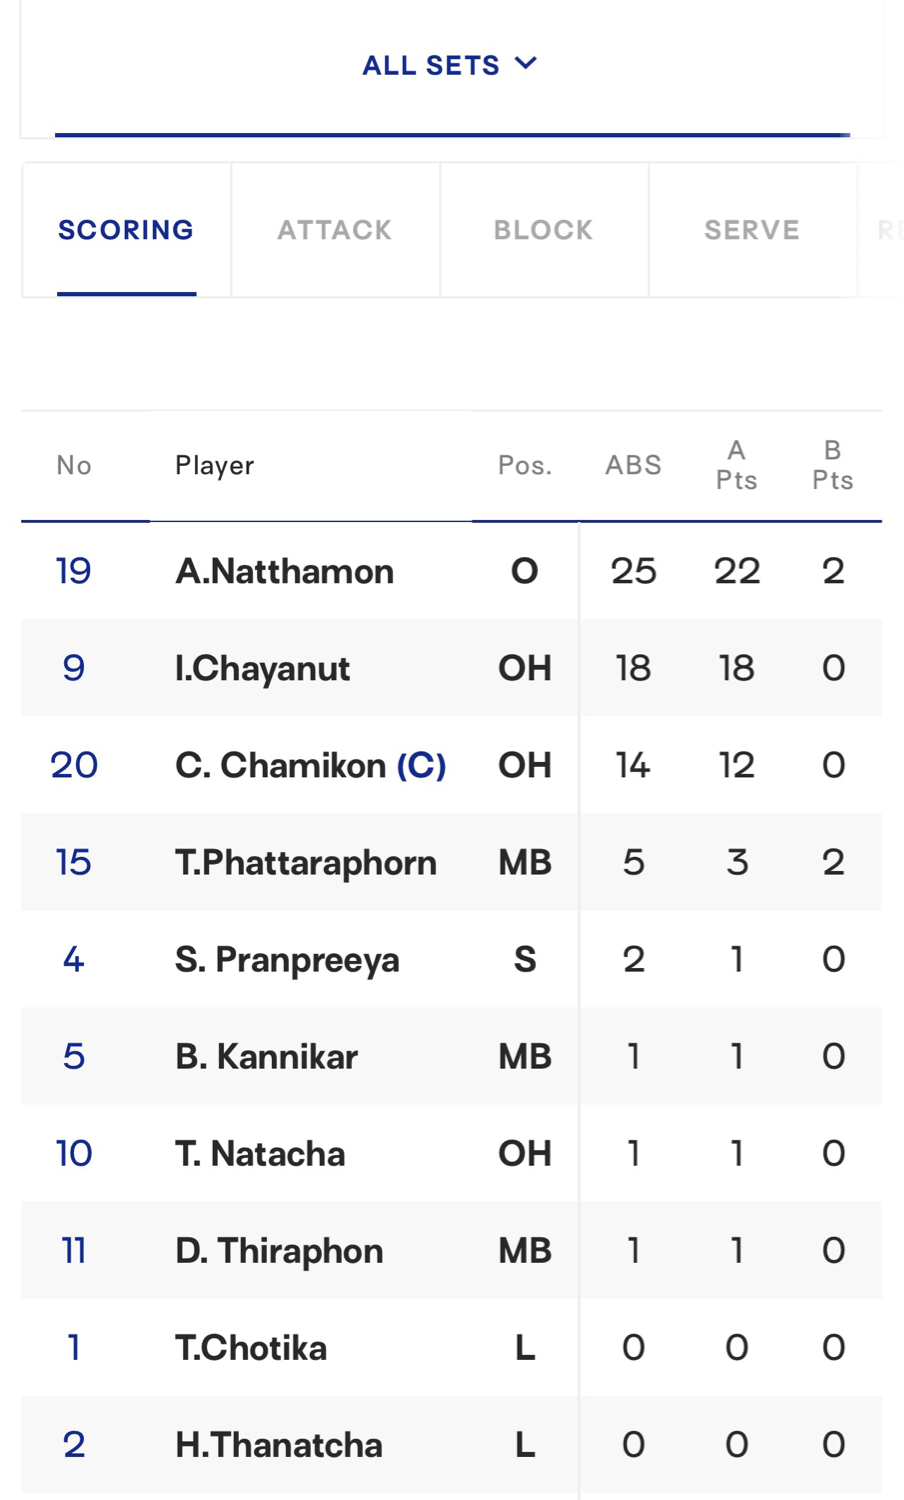Sort by the A Pts column header
904x1500 pixels.
coord(737,465)
